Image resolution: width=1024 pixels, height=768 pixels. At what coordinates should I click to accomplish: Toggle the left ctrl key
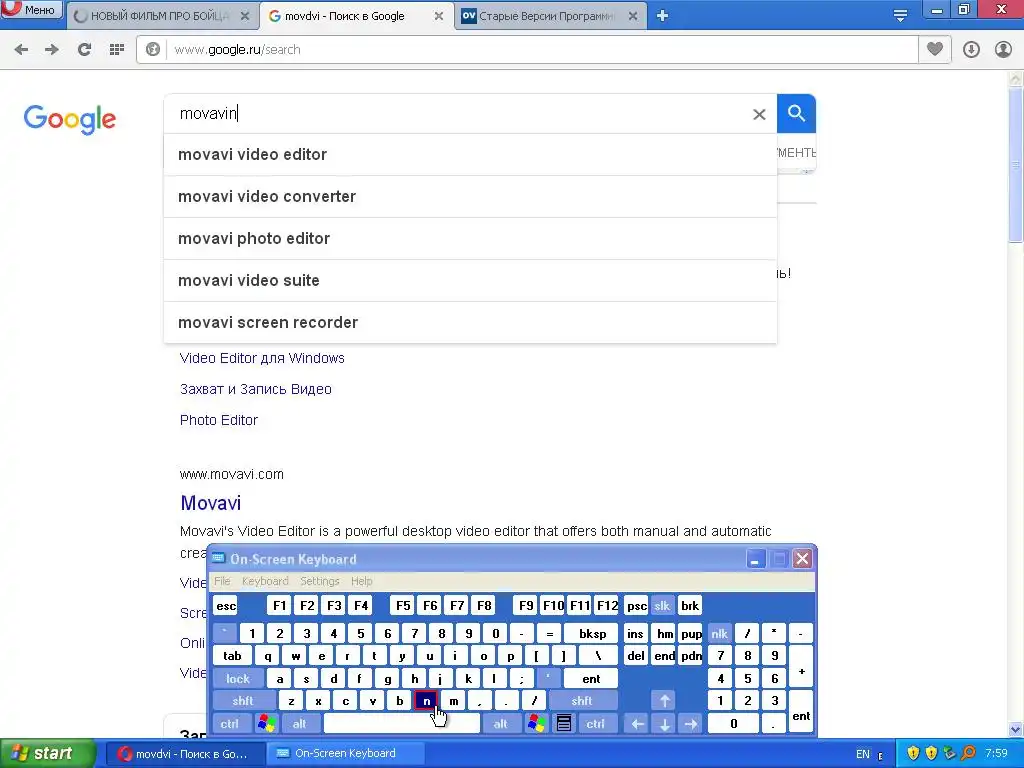(229, 724)
